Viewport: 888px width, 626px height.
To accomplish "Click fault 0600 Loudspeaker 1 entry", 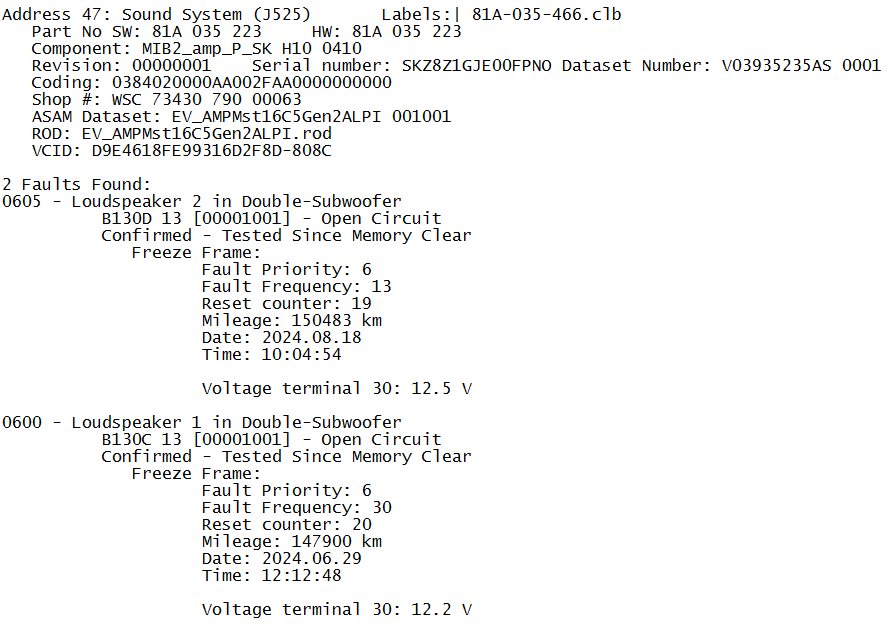I will pos(202,422).
